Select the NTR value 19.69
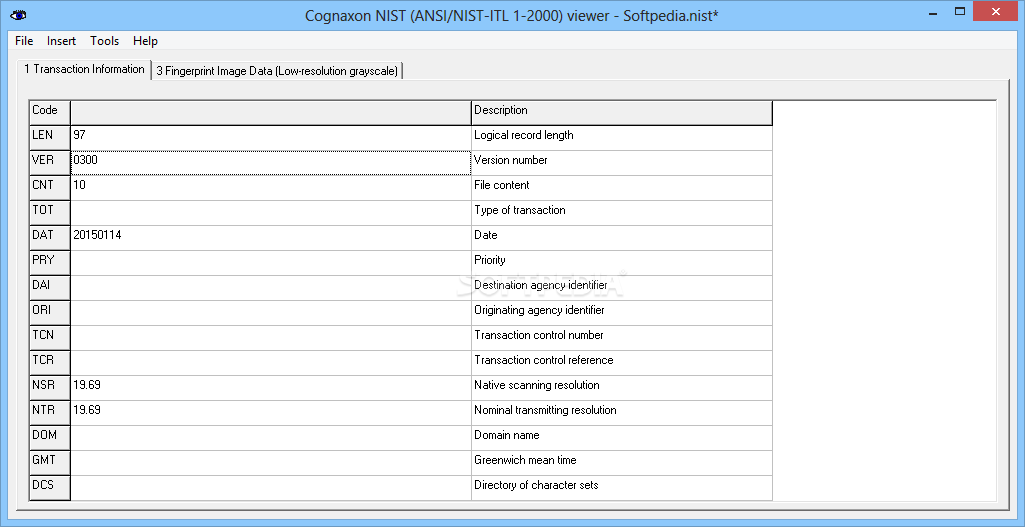Viewport: 1025px width, 527px height. tap(271, 413)
